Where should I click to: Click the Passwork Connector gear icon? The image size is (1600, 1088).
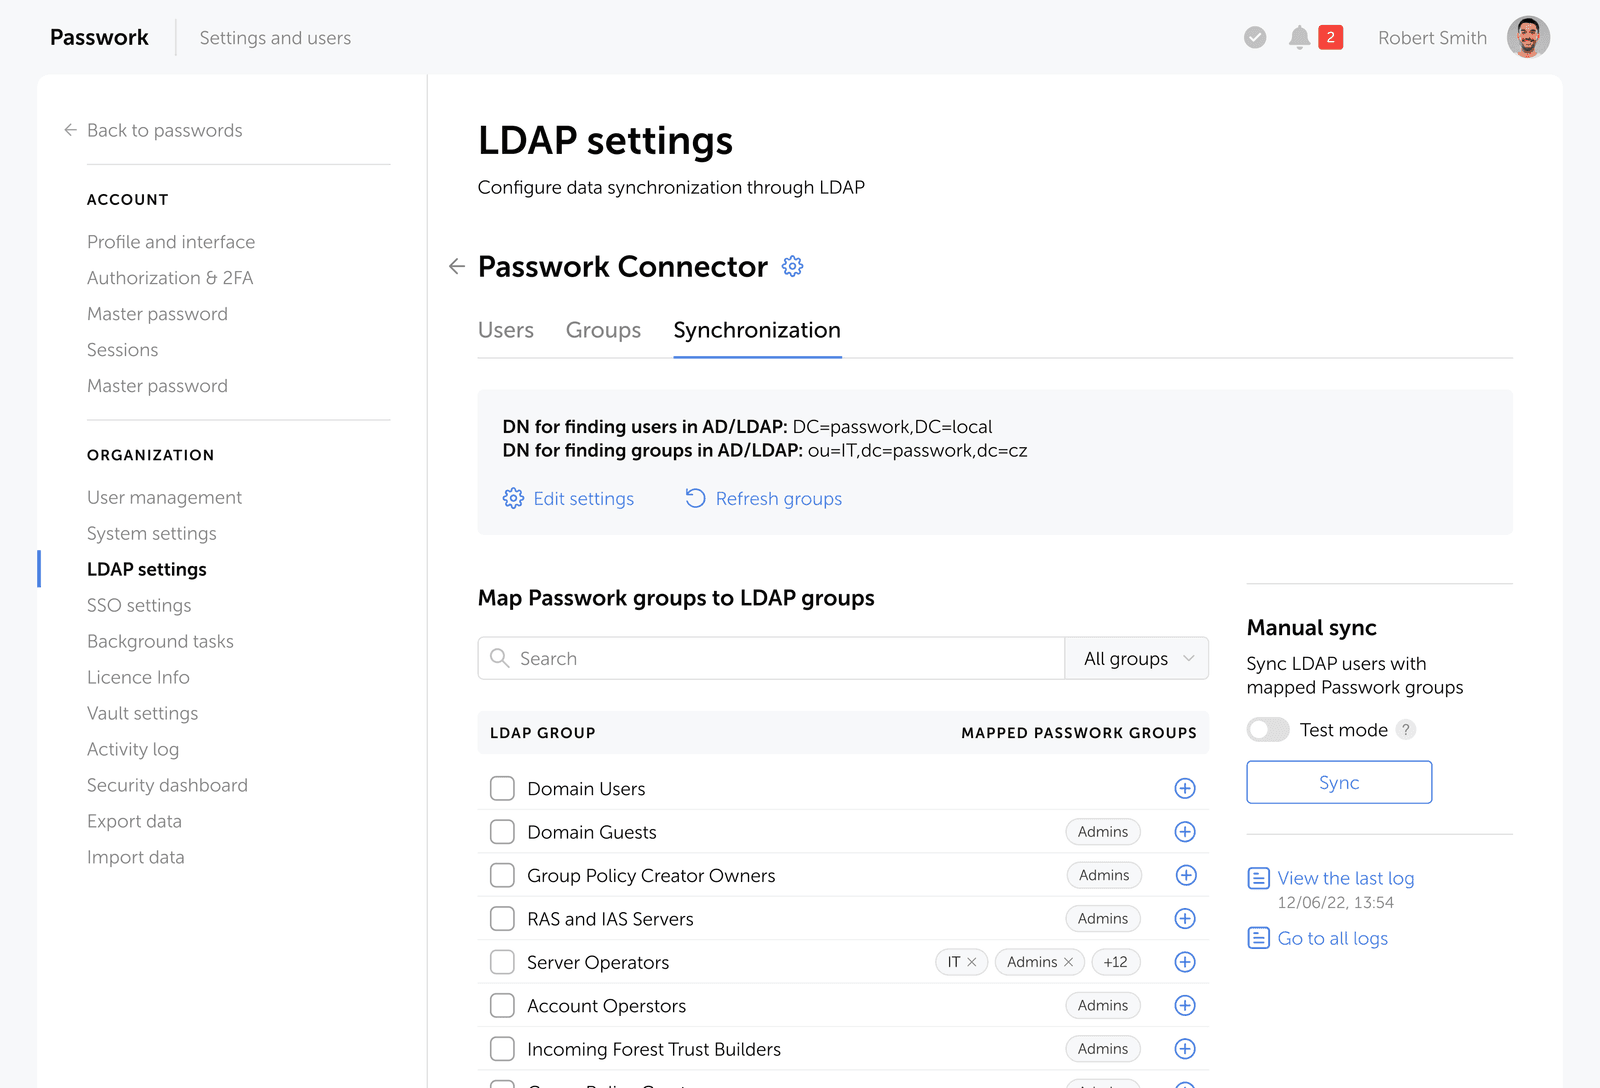792,266
